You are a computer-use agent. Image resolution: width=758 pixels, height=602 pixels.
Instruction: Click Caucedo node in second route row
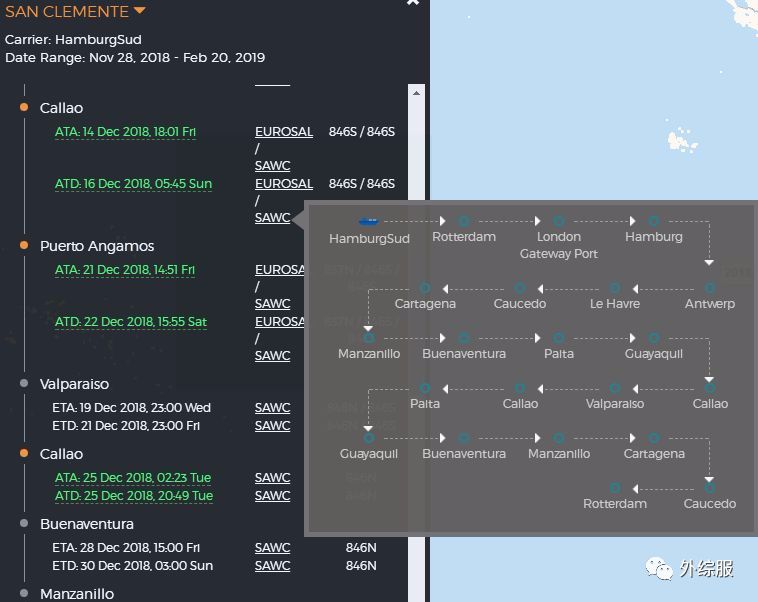click(x=520, y=288)
